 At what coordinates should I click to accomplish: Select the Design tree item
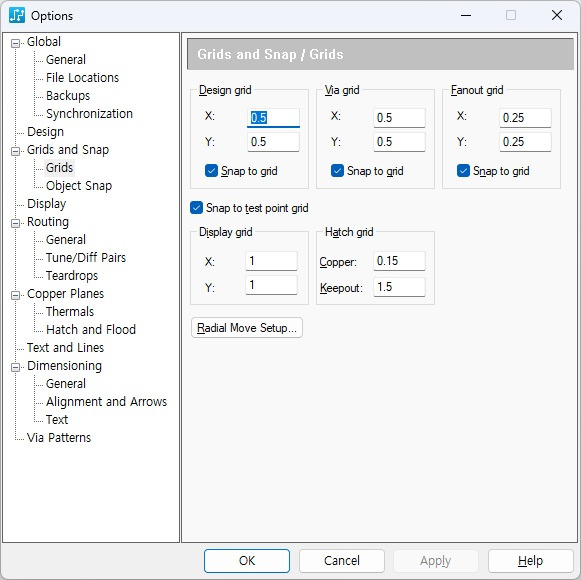45,132
